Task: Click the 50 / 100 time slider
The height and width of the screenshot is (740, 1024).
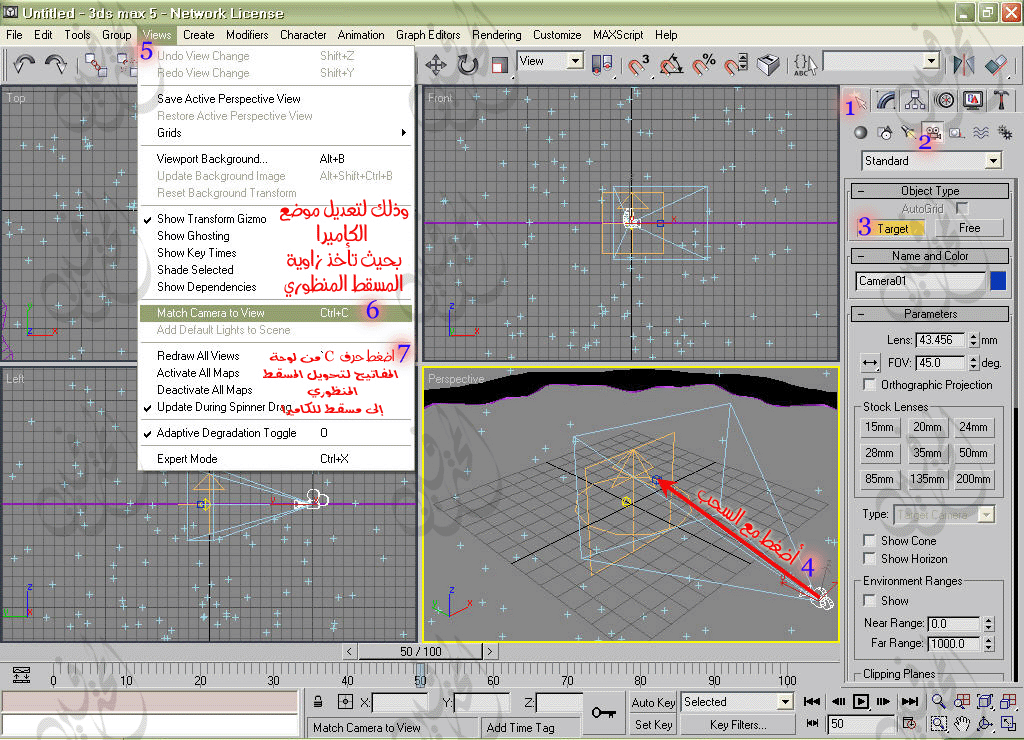Action: [421, 651]
